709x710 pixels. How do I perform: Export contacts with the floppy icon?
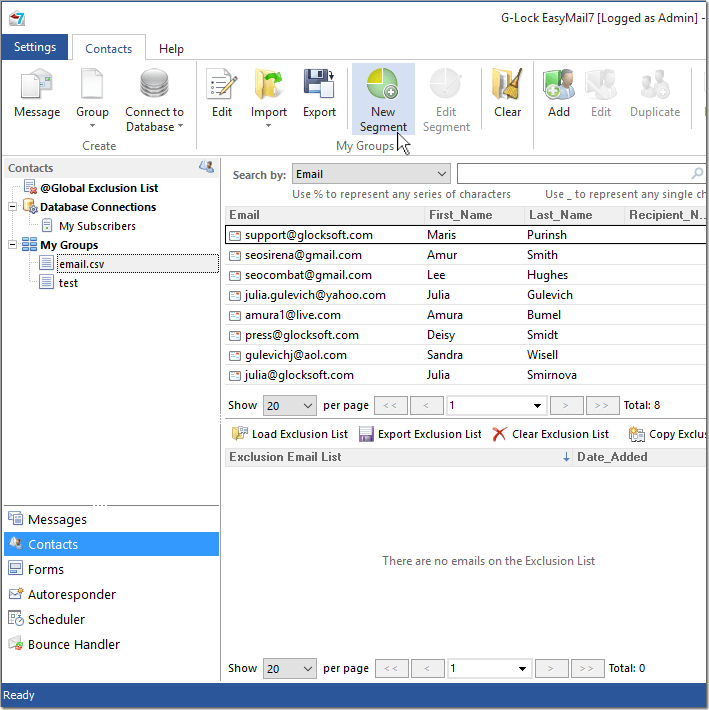(319, 93)
